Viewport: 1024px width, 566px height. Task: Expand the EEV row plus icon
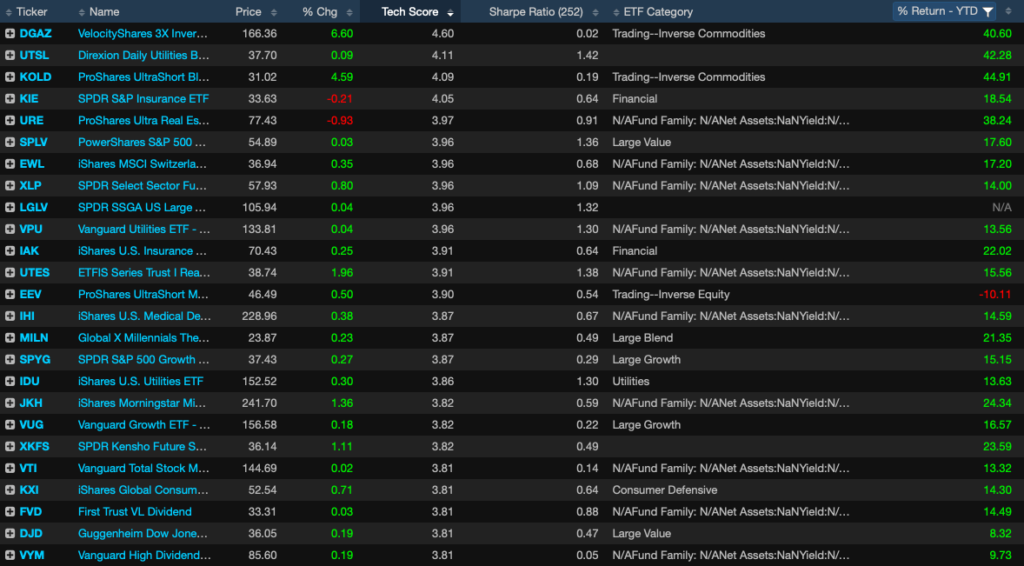[x=10, y=294]
